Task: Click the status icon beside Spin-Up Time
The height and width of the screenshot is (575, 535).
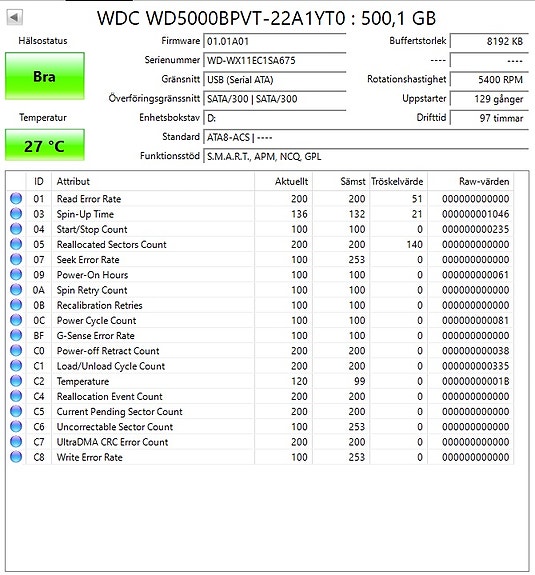Action: 16,214
